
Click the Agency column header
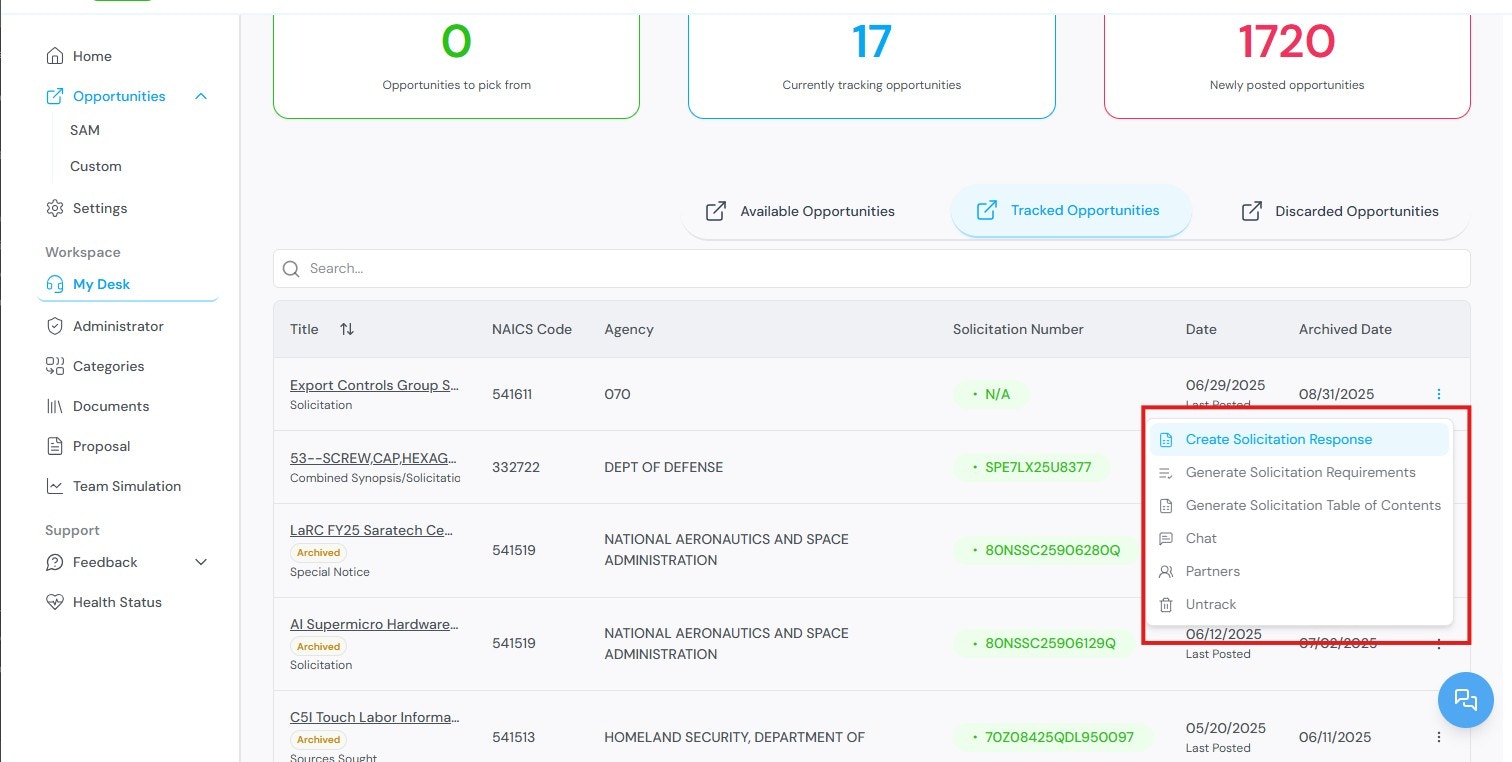[x=629, y=329]
